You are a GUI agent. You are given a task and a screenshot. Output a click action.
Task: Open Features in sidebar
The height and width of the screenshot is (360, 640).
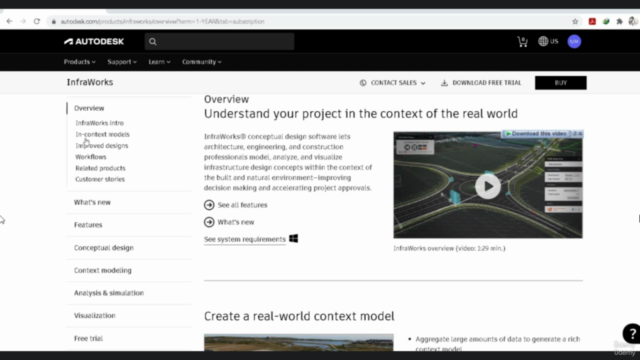point(88,225)
